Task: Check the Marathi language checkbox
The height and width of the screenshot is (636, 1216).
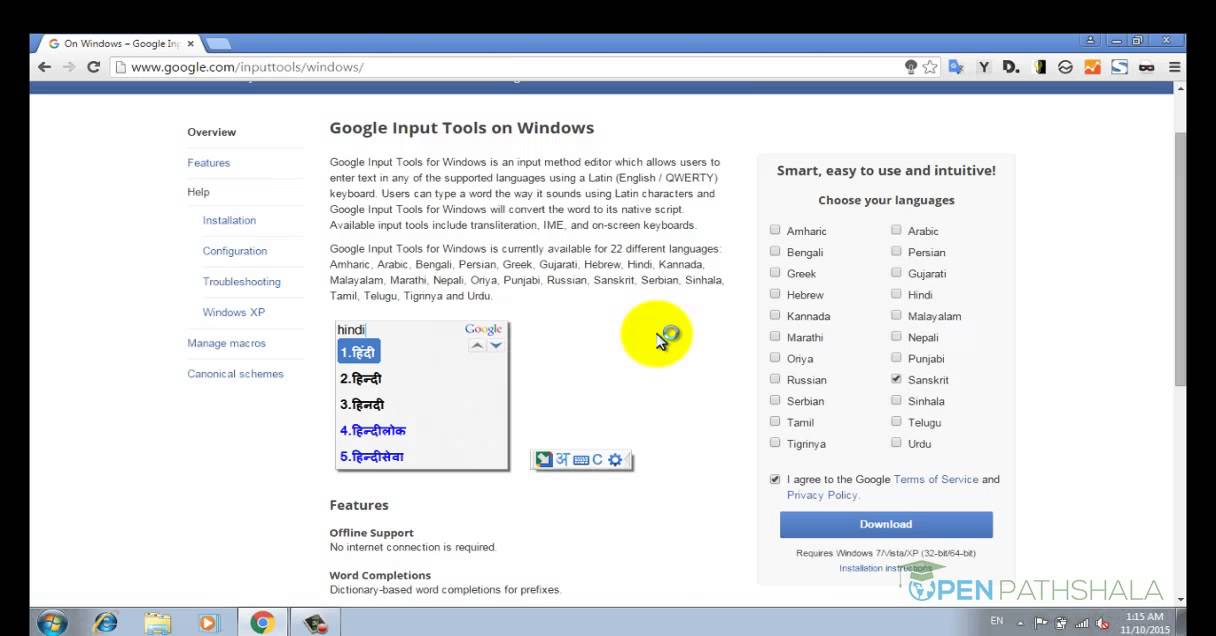Action: [x=775, y=336]
